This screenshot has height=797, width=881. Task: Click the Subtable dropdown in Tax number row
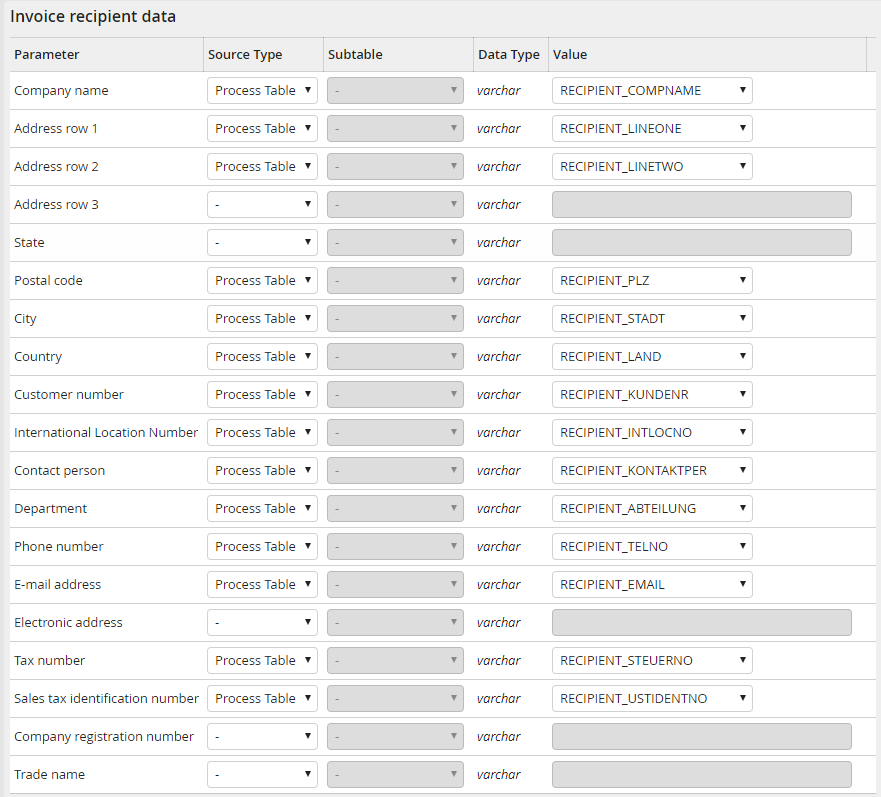click(x=396, y=660)
